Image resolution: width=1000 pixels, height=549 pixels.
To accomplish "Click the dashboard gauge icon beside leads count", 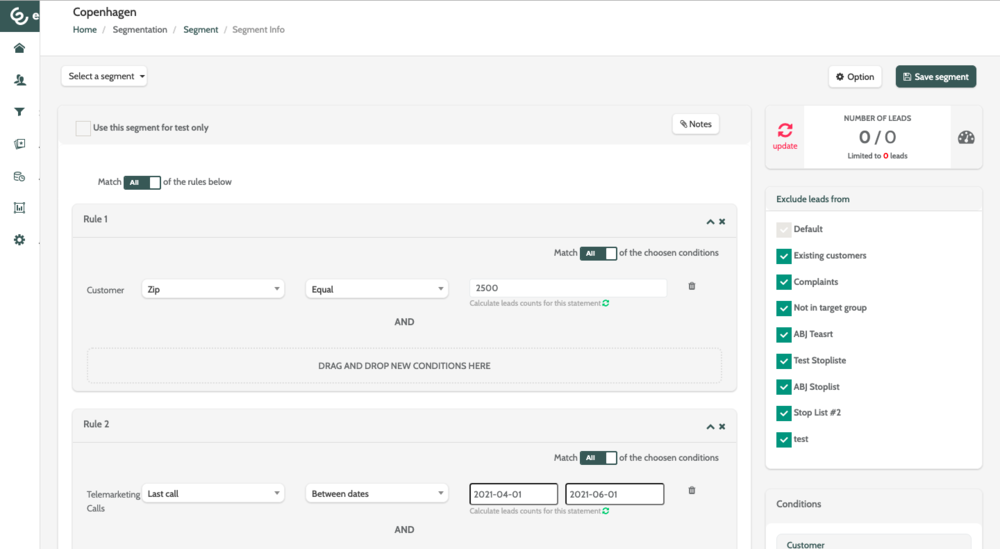I will click(x=966, y=138).
